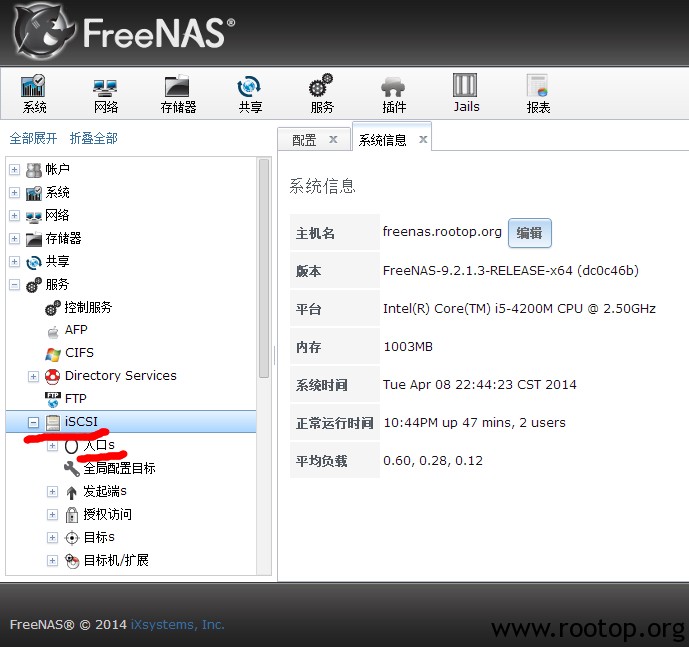Image resolution: width=689 pixels, height=647 pixels.
Task: Expand the 发起端s node
Action: (52, 491)
